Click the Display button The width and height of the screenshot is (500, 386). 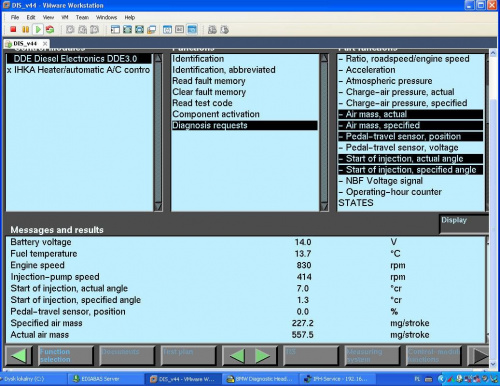[464, 224]
